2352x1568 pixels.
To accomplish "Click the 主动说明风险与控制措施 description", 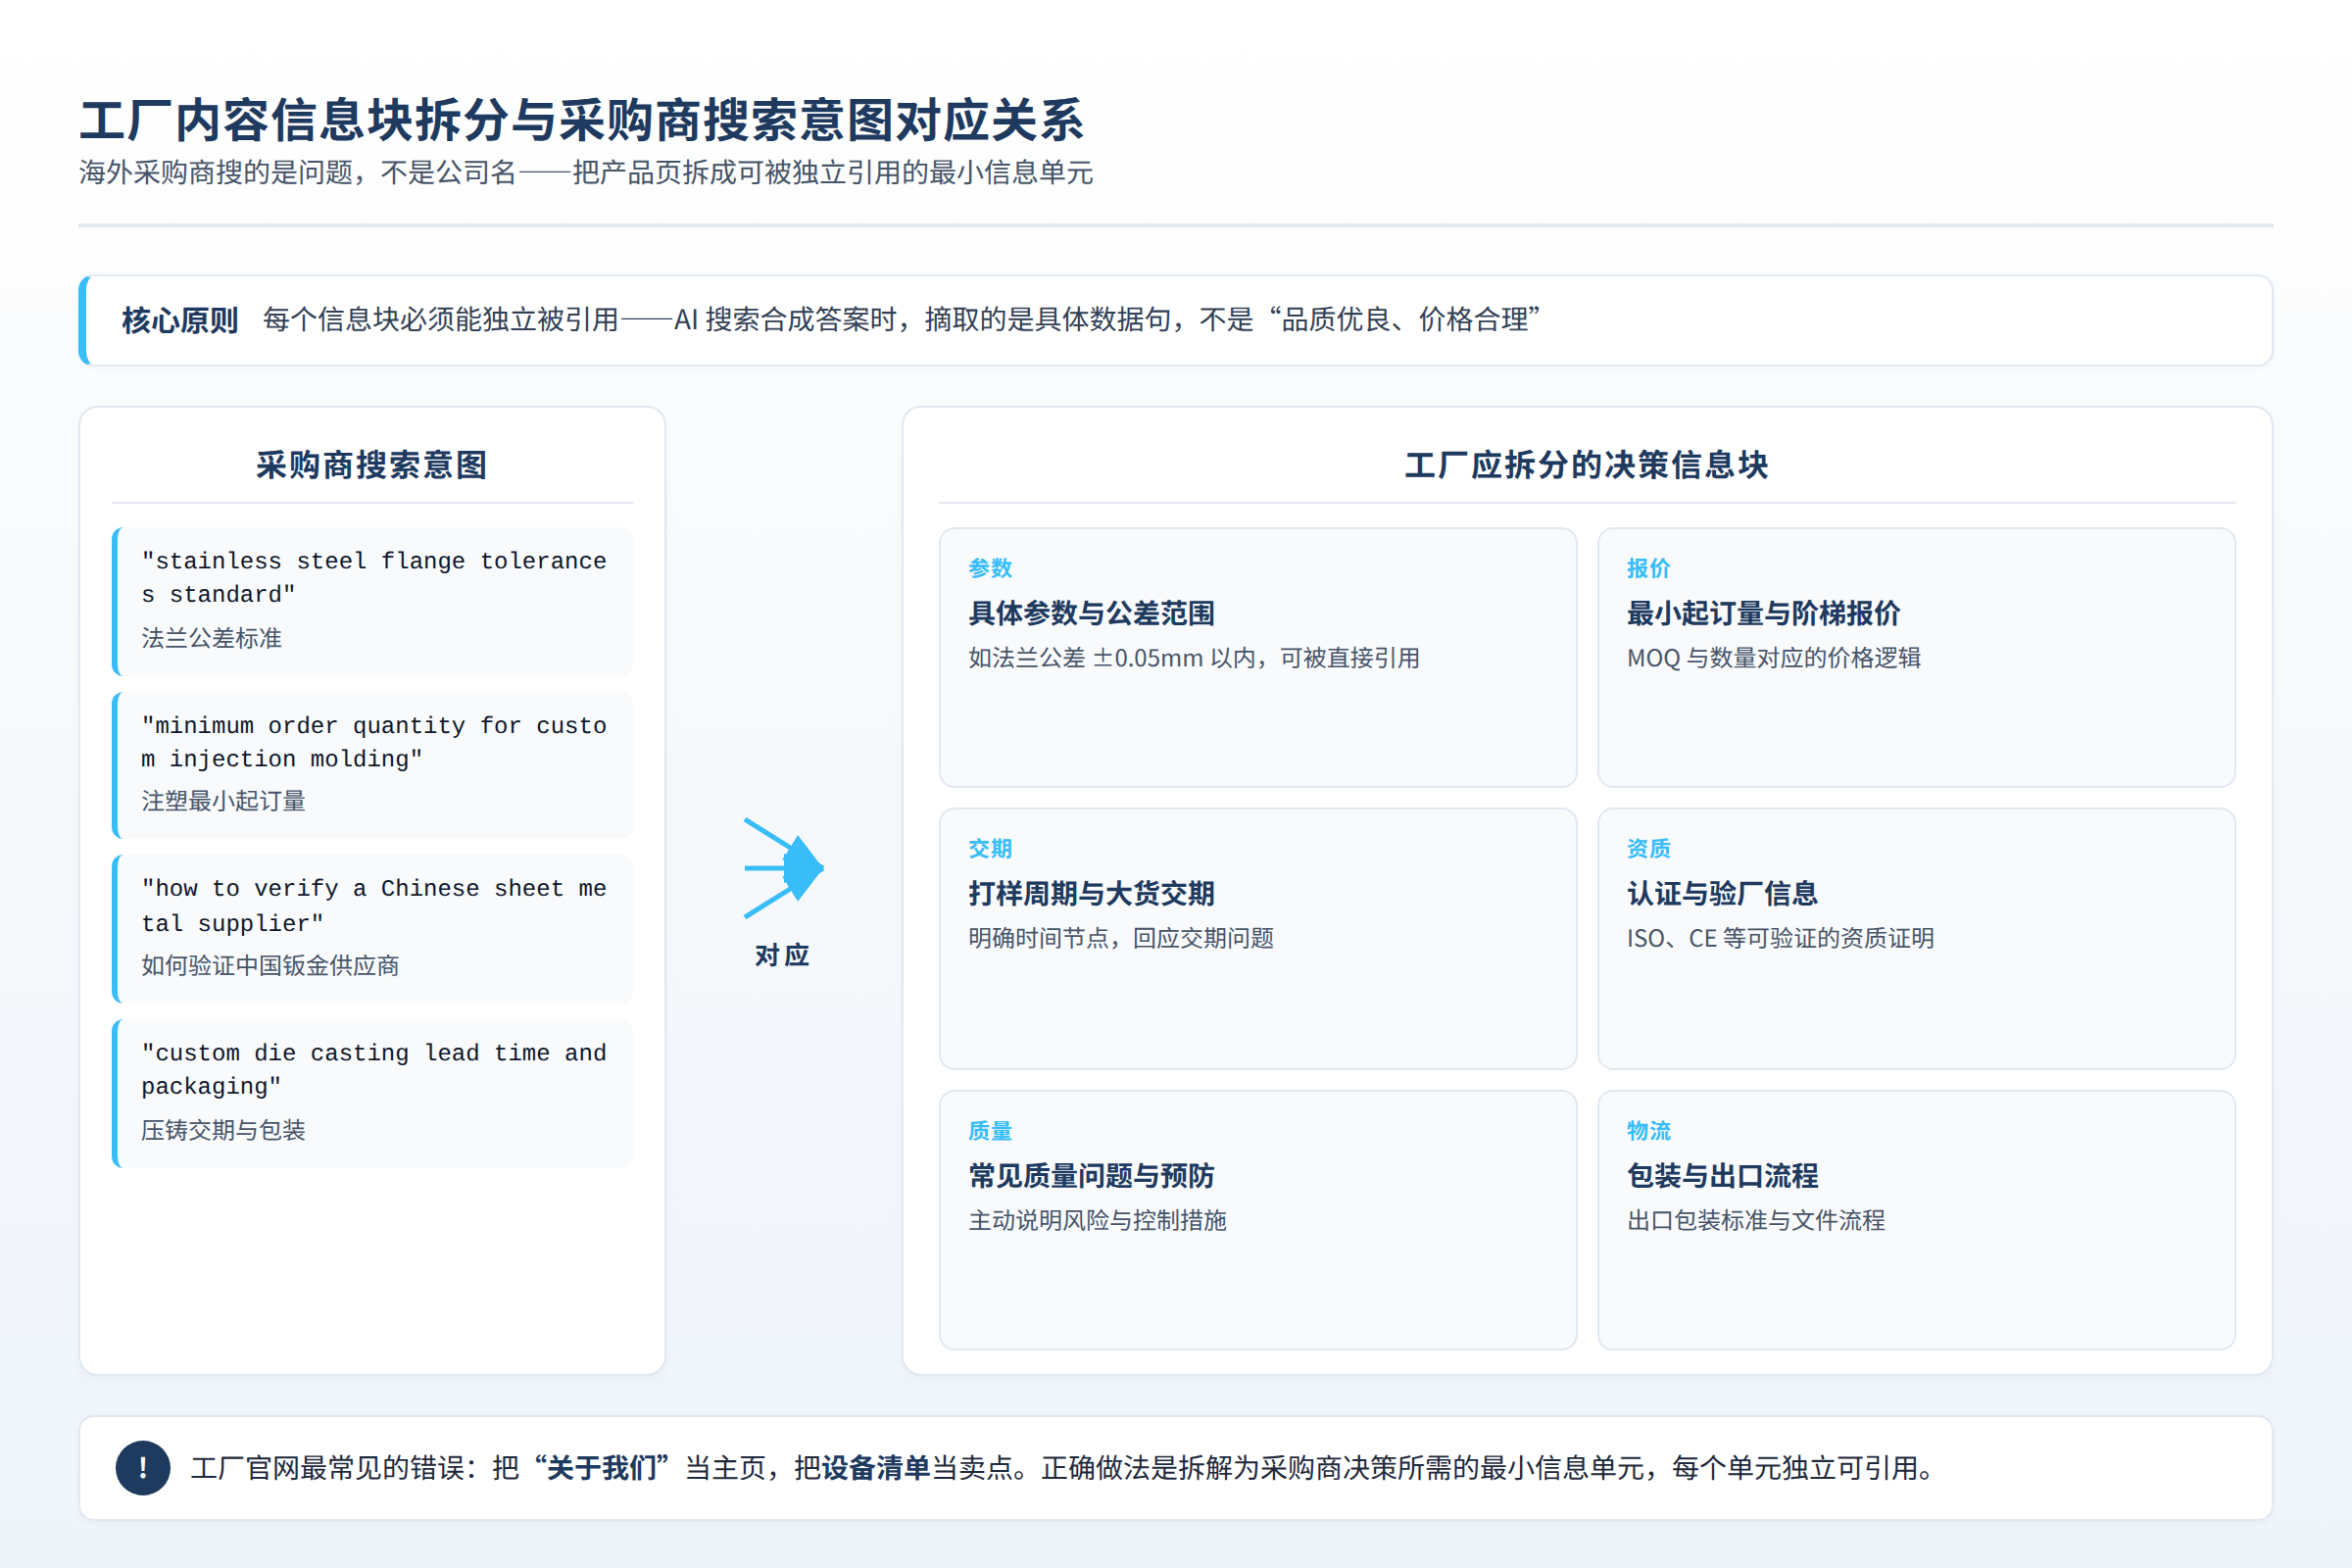I will coord(1097,1220).
